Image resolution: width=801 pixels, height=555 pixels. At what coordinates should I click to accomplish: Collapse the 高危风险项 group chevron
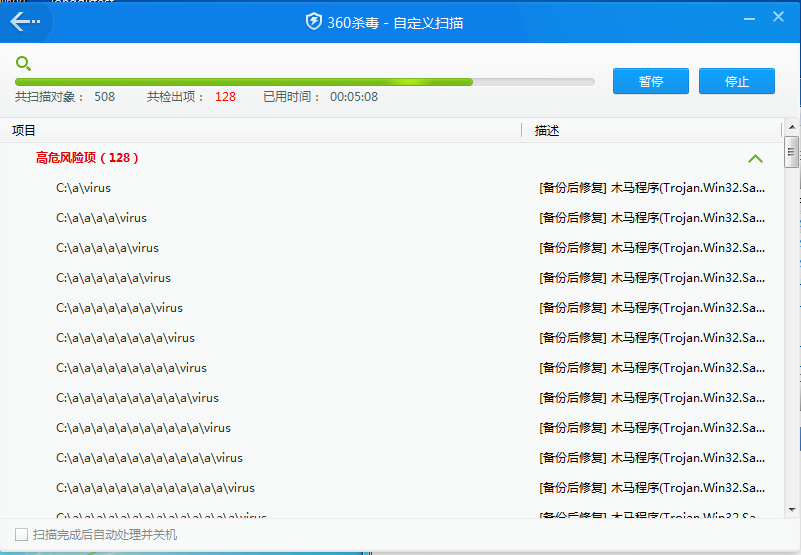coord(755,158)
